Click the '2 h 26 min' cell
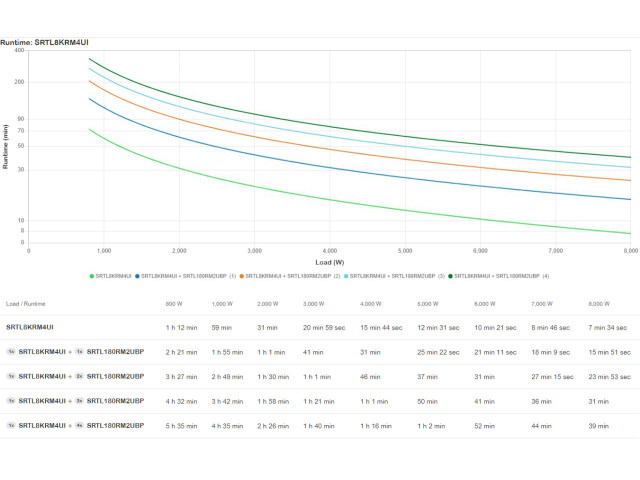This screenshot has width=640, height=480. 273,426
